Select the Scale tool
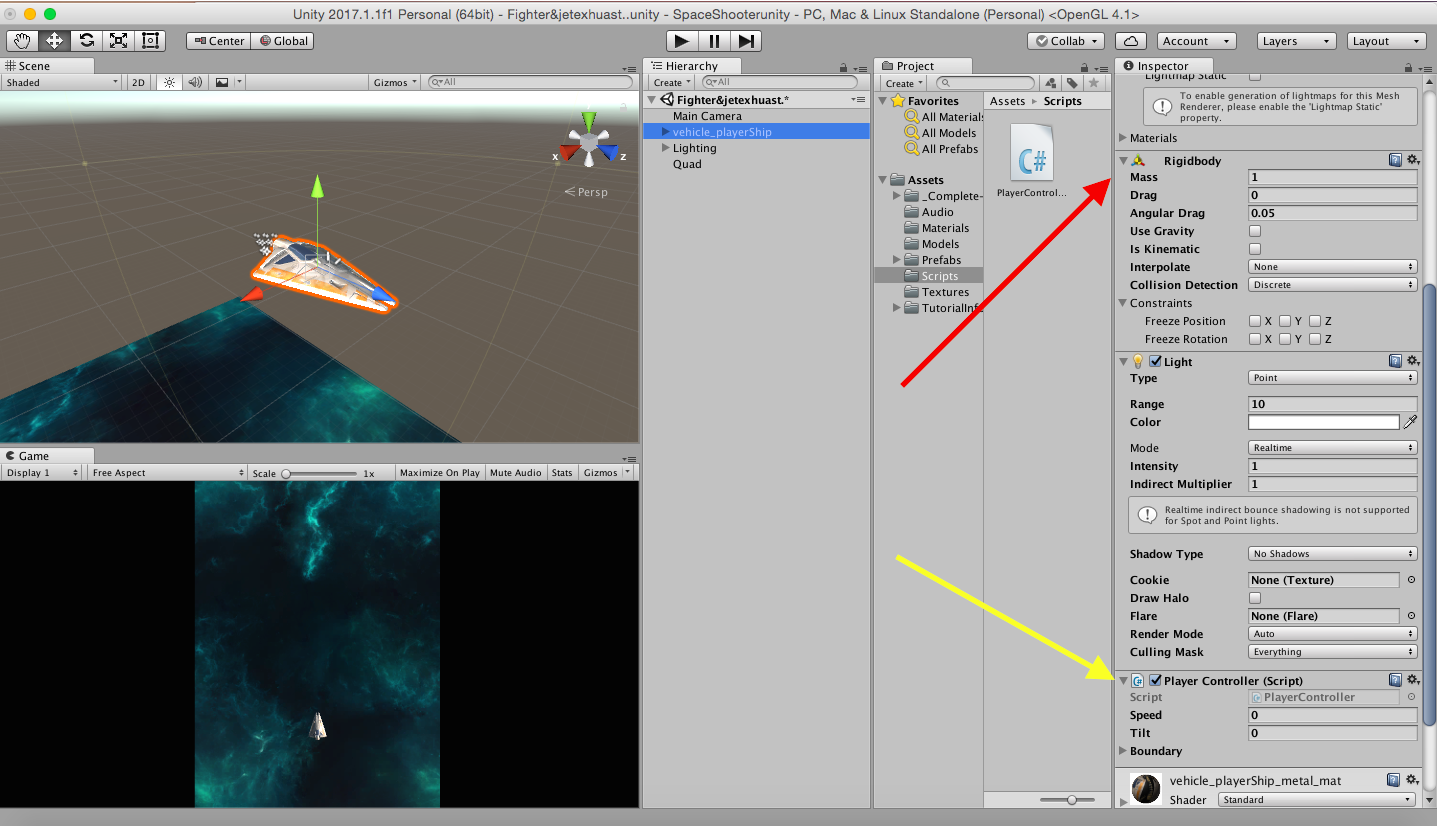1437x826 pixels. (x=118, y=40)
